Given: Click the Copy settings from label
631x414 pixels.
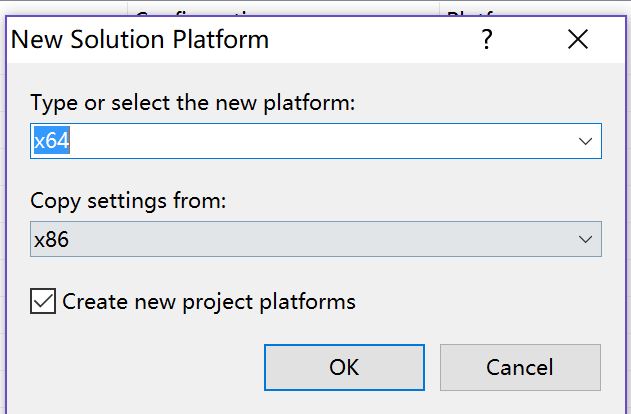Looking at the screenshot, I should [129, 200].
